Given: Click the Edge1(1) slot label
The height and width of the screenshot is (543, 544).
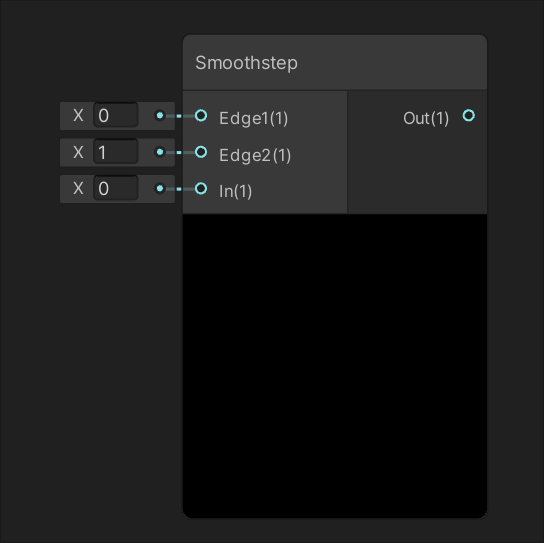Looking at the screenshot, I should [x=254, y=118].
